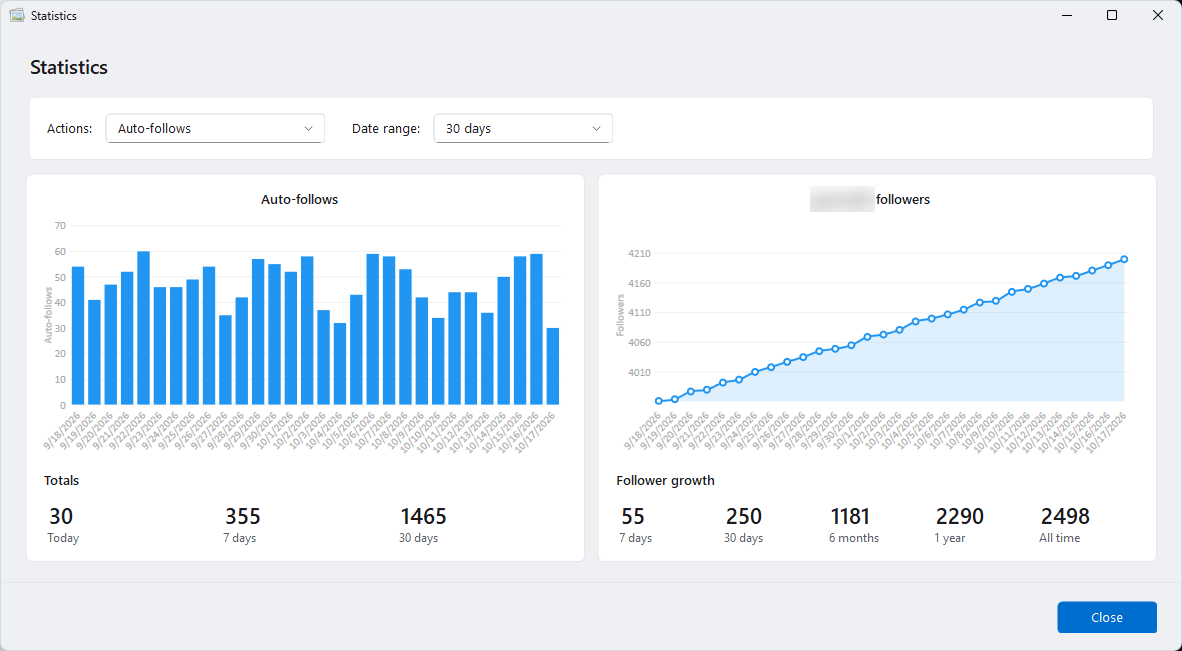Maximize the Statistics window
1182x651 pixels.
tap(1112, 15)
